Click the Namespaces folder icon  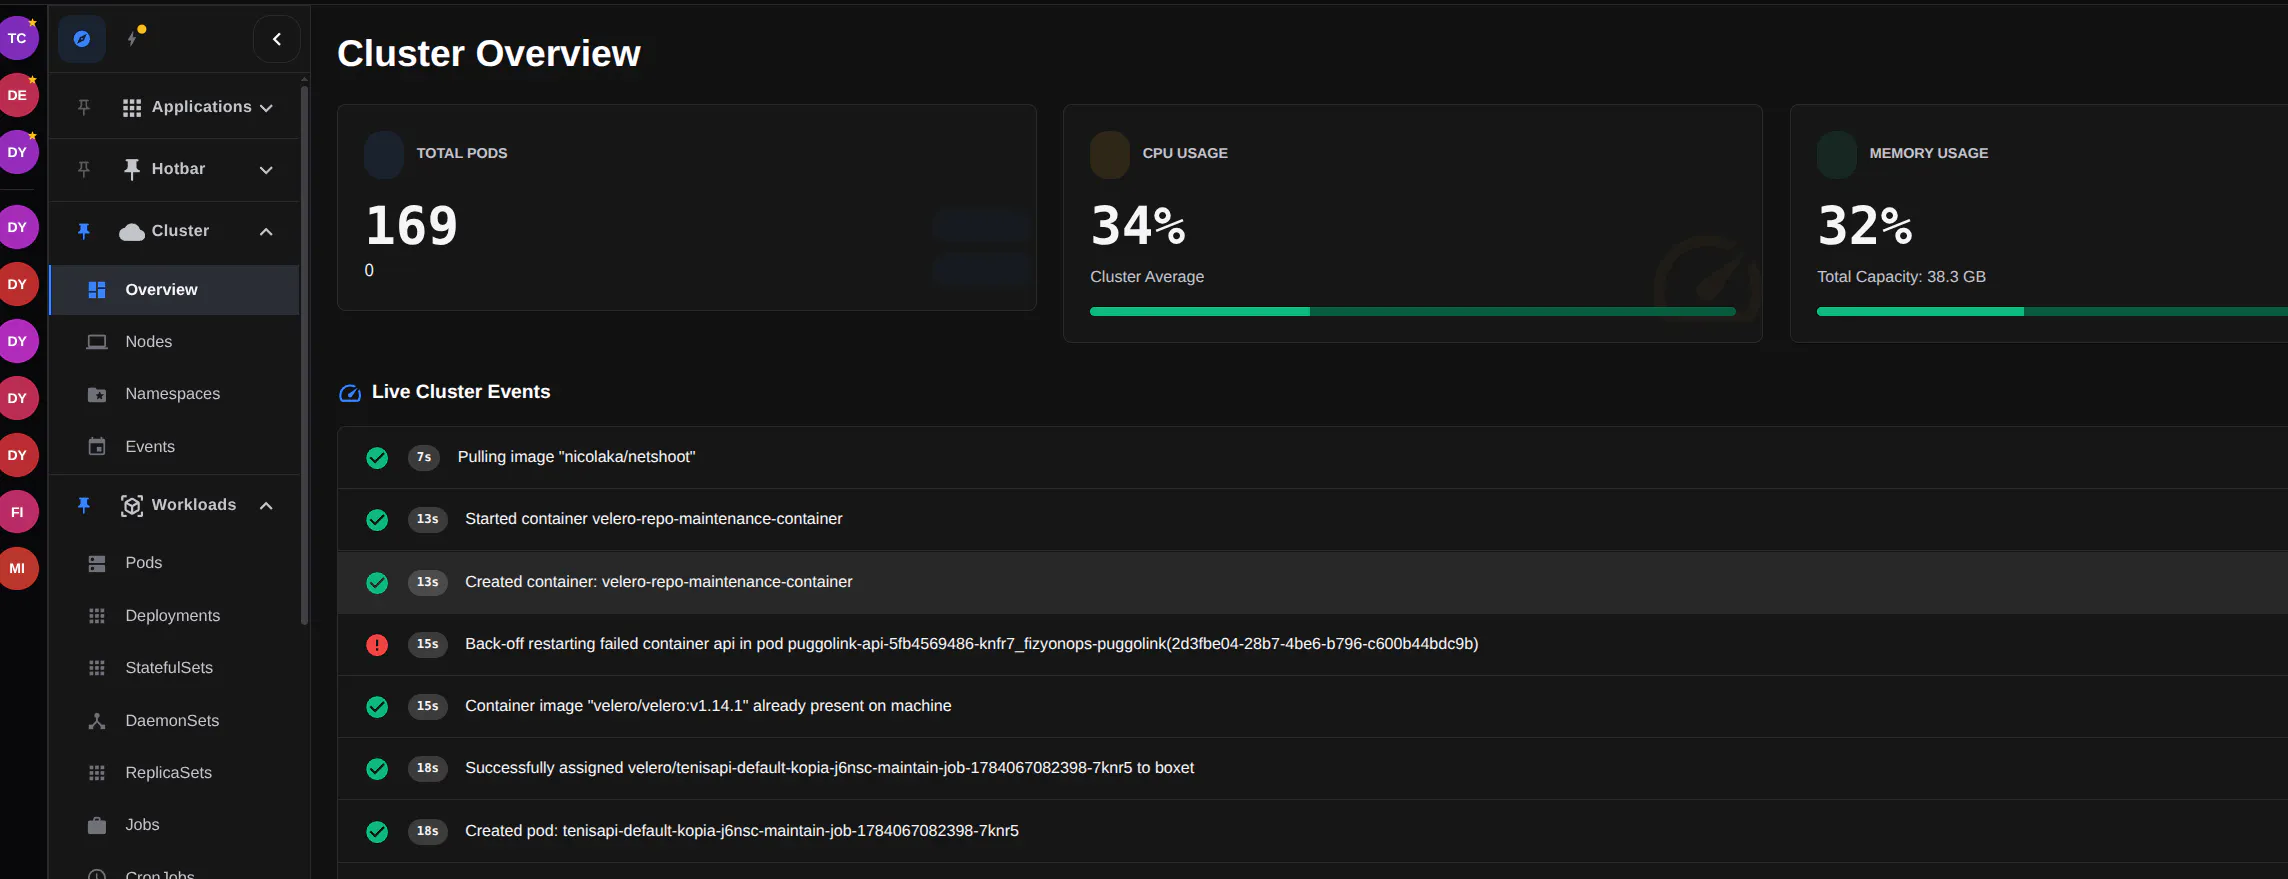[x=97, y=394]
